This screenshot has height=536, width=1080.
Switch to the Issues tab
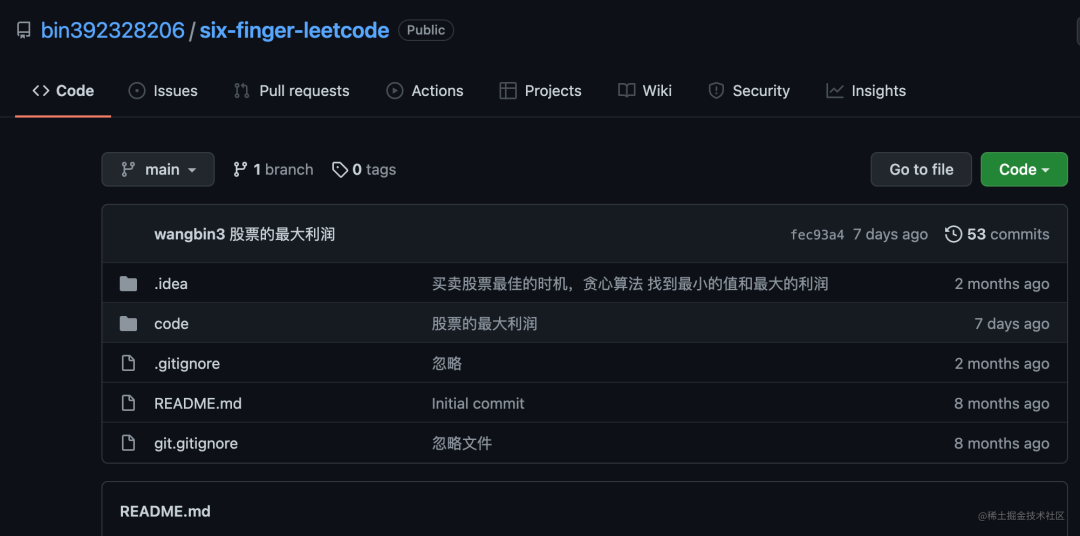(x=163, y=91)
